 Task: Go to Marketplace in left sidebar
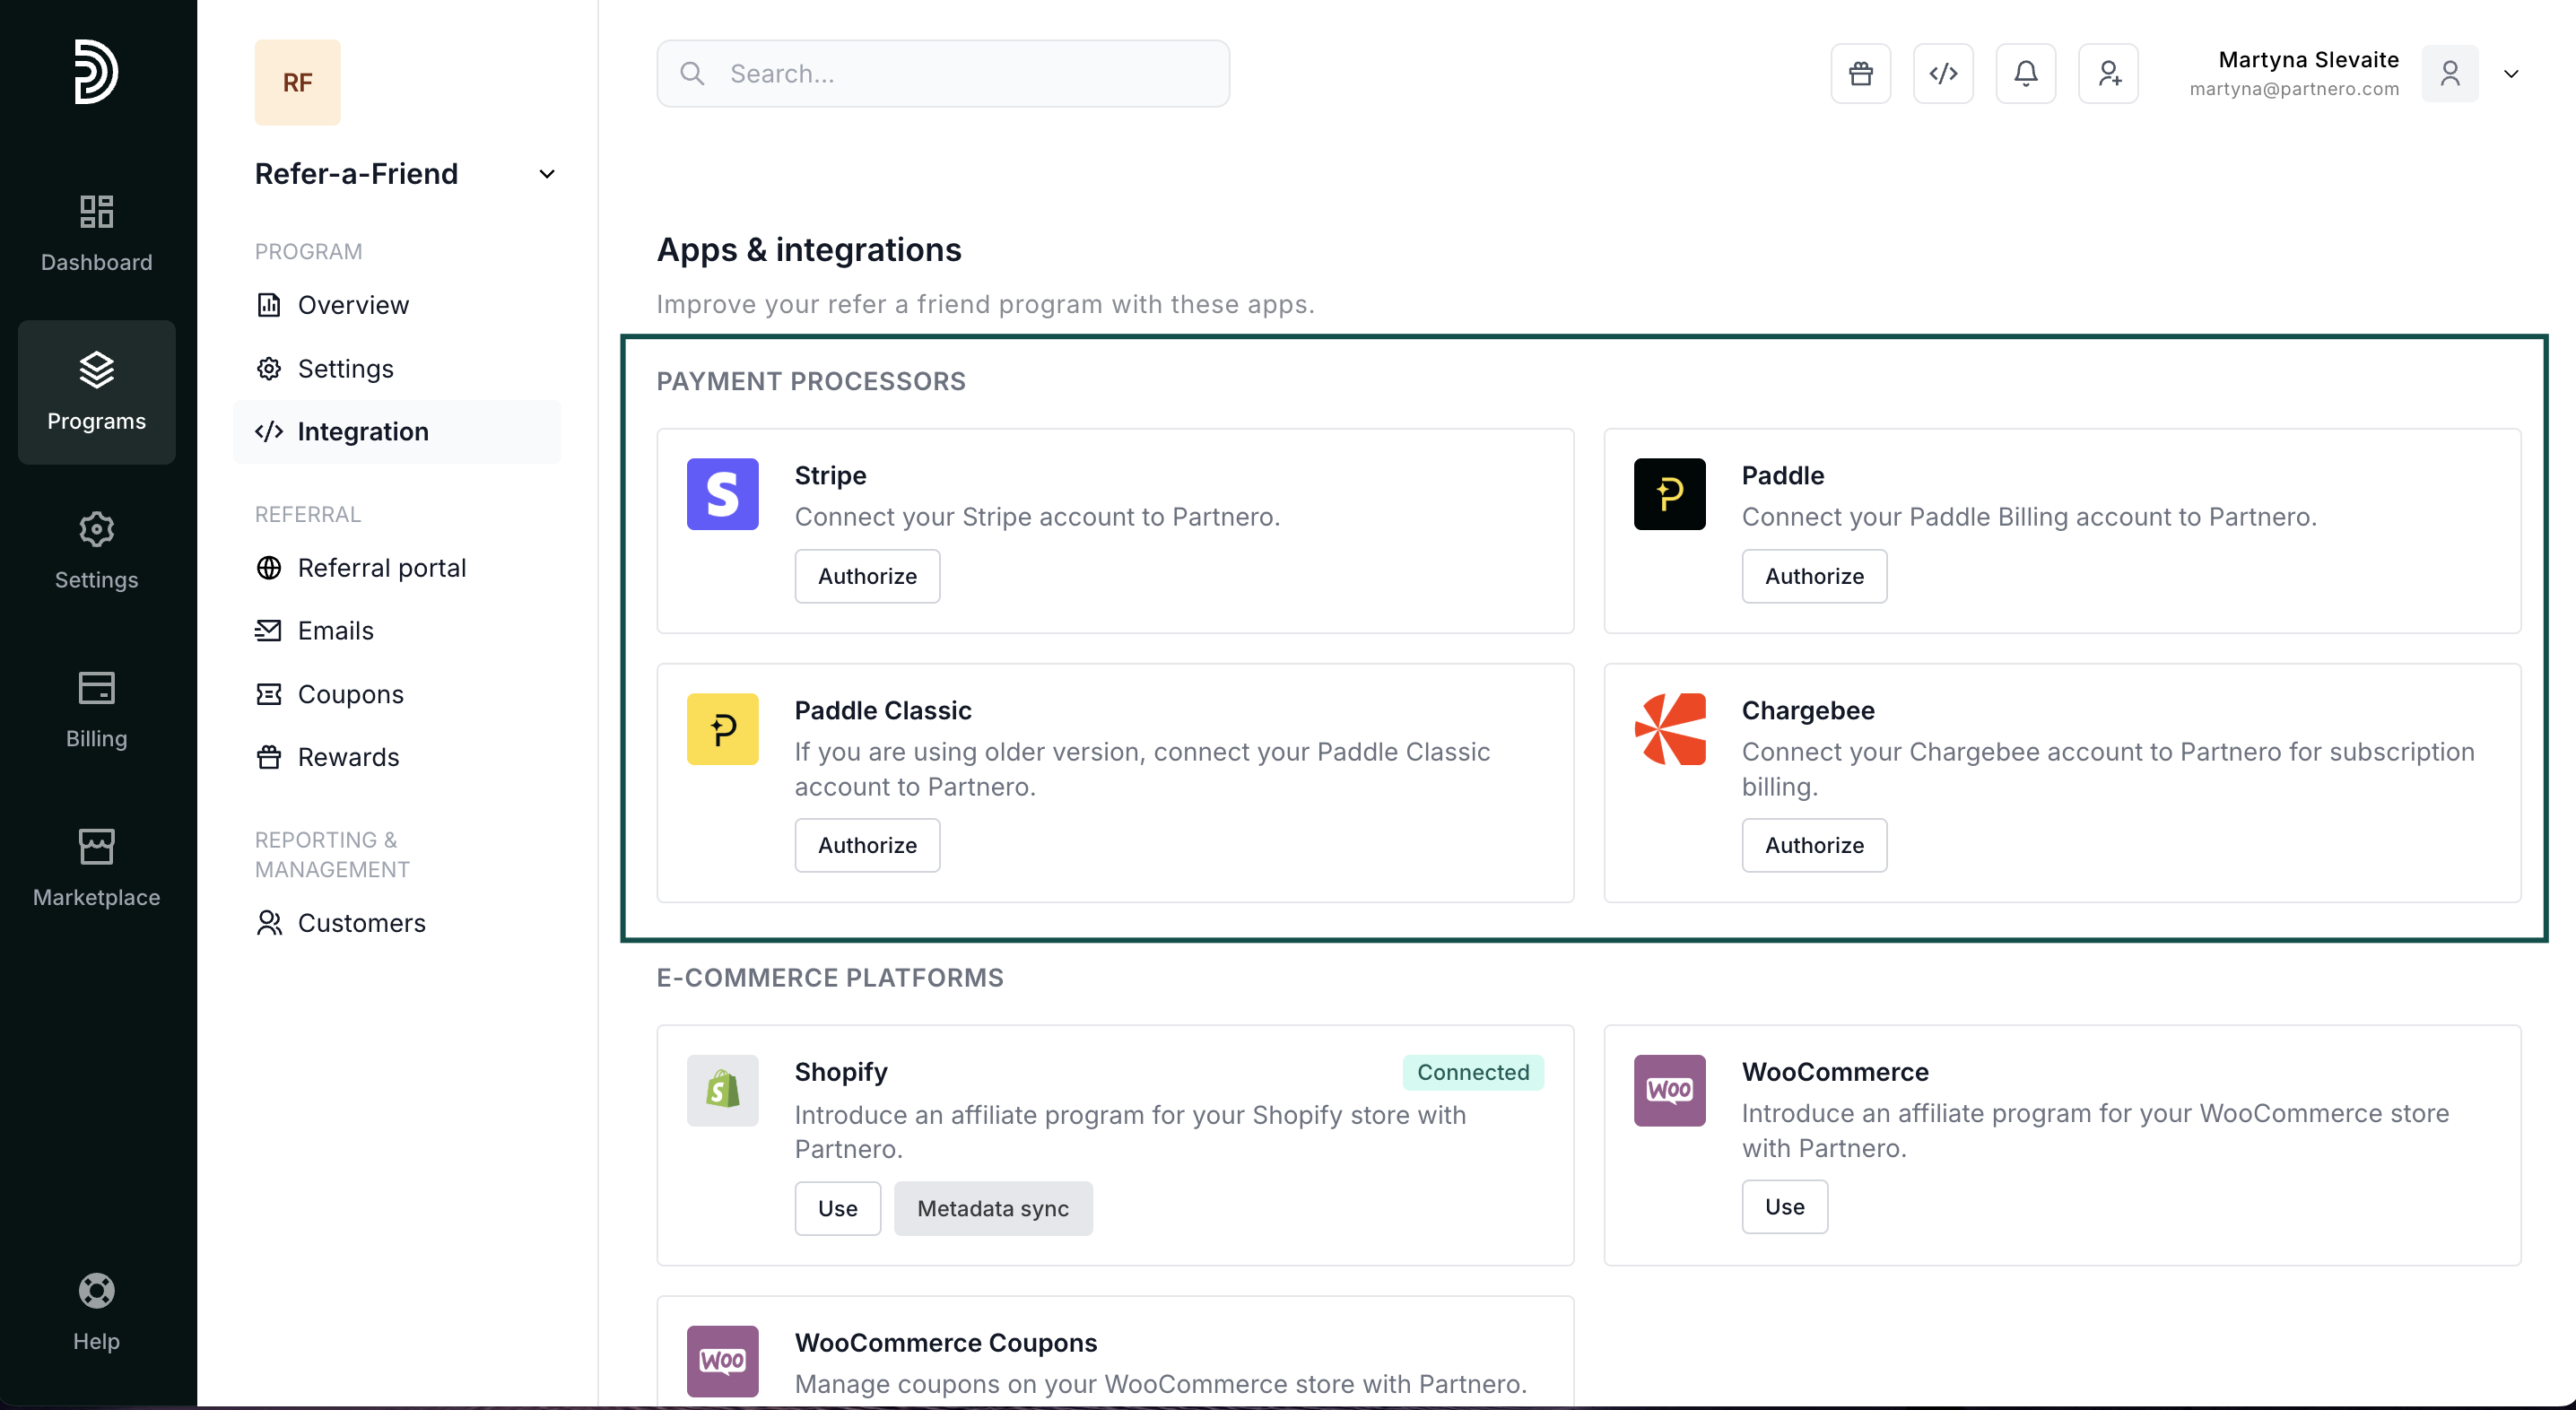[96, 867]
